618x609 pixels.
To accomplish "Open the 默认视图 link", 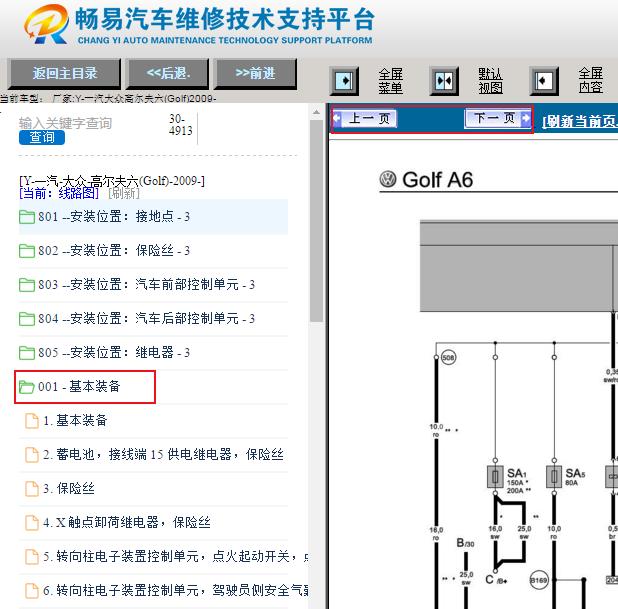I will 490,80.
